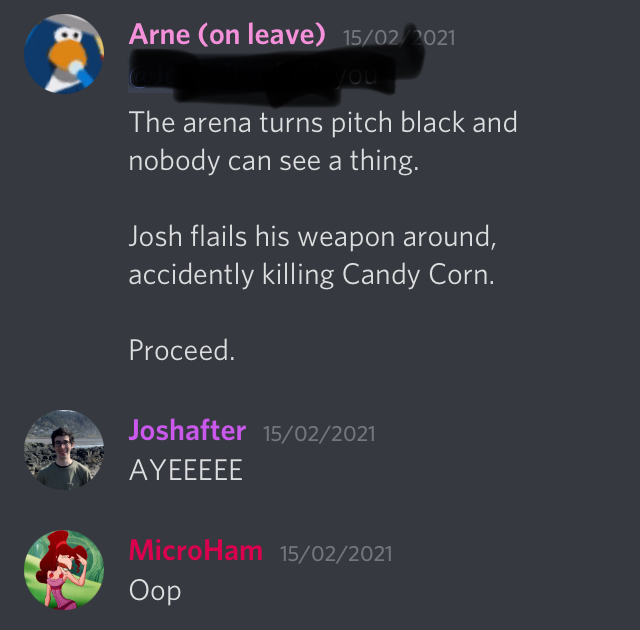Click the line 'nobody can see a thing.'
The width and height of the screenshot is (640, 630).
click(x=274, y=162)
